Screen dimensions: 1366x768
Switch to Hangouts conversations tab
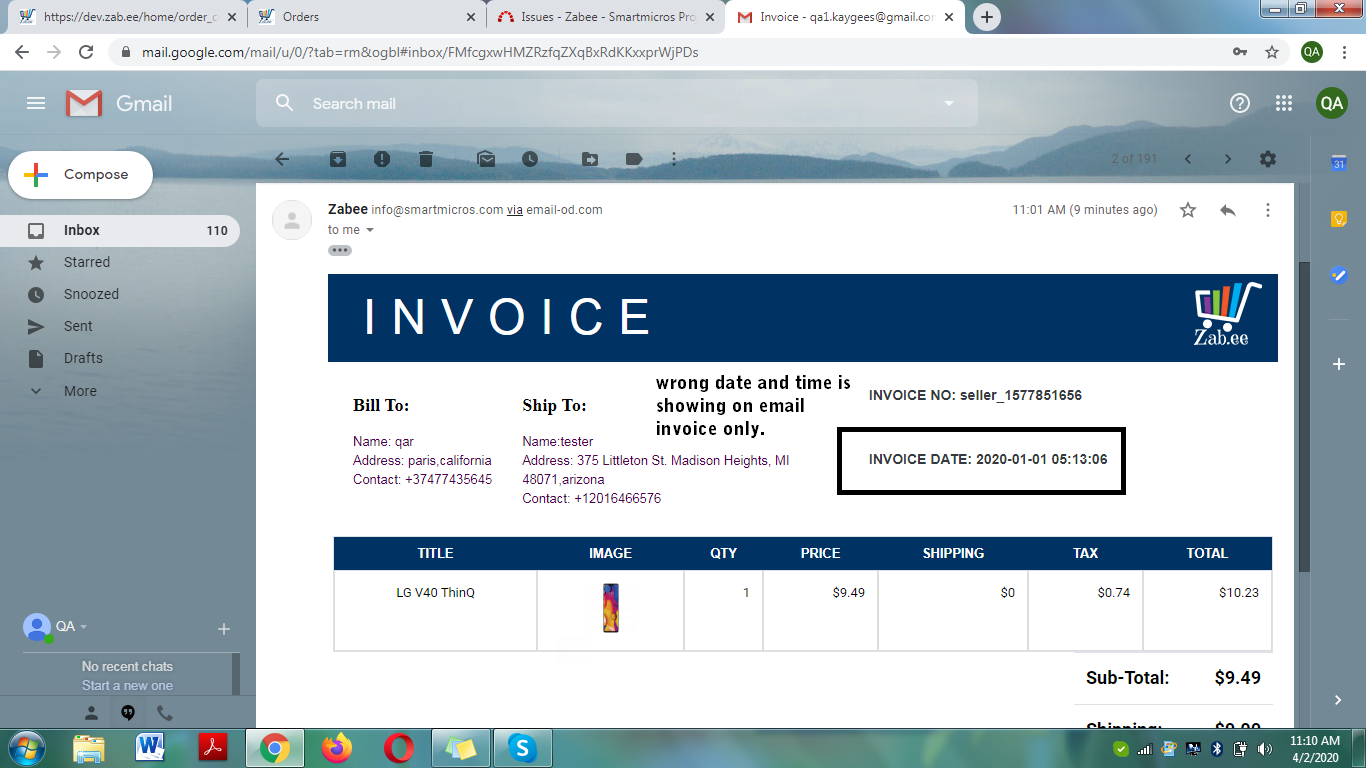click(x=128, y=713)
